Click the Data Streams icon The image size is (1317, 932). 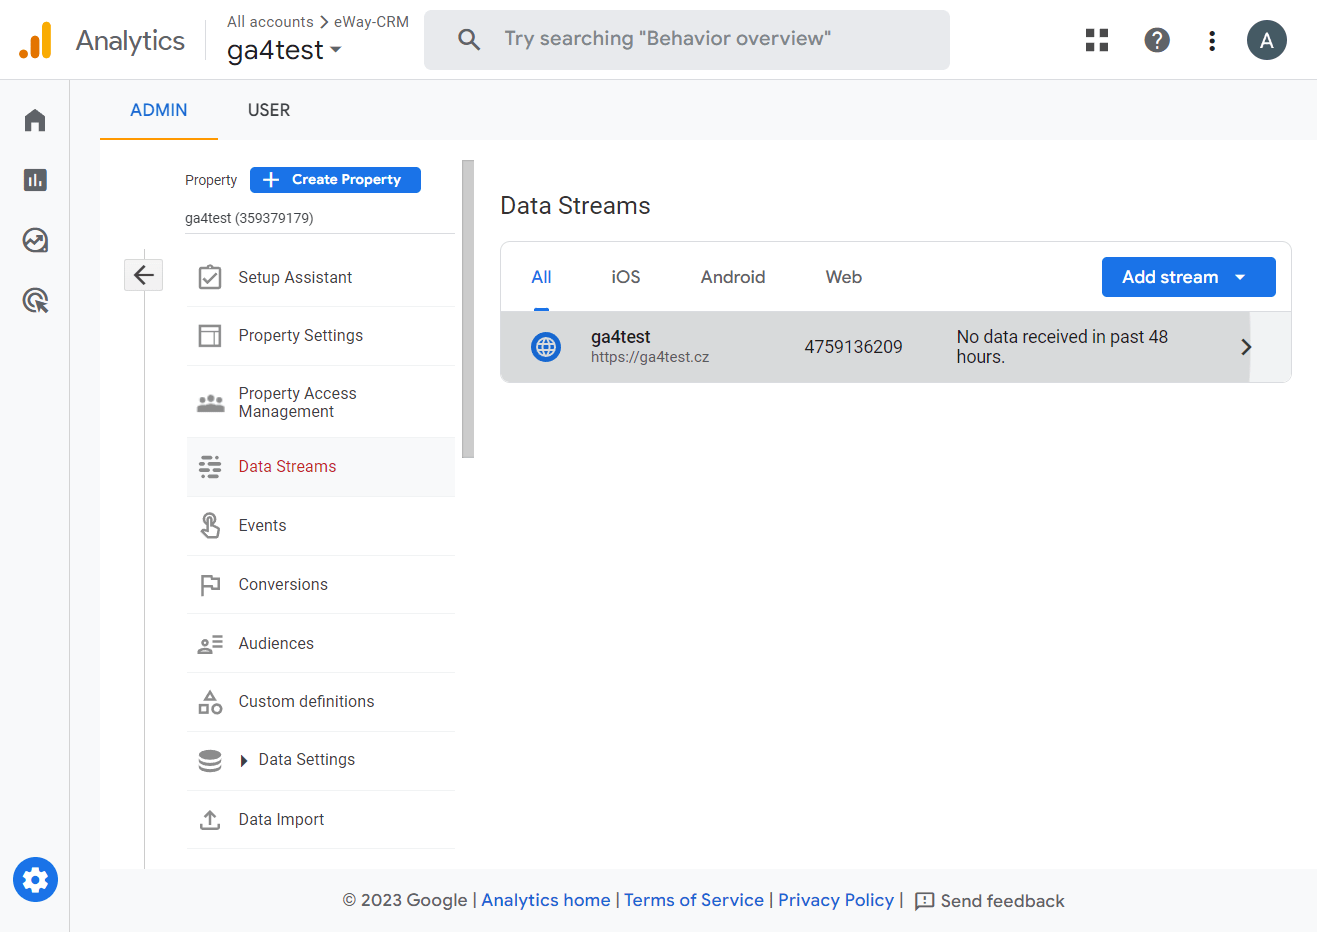(210, 467)
